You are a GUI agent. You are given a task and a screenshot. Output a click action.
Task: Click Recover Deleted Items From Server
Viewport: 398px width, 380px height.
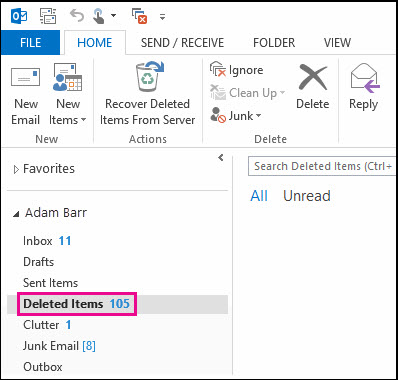point(147,94)
